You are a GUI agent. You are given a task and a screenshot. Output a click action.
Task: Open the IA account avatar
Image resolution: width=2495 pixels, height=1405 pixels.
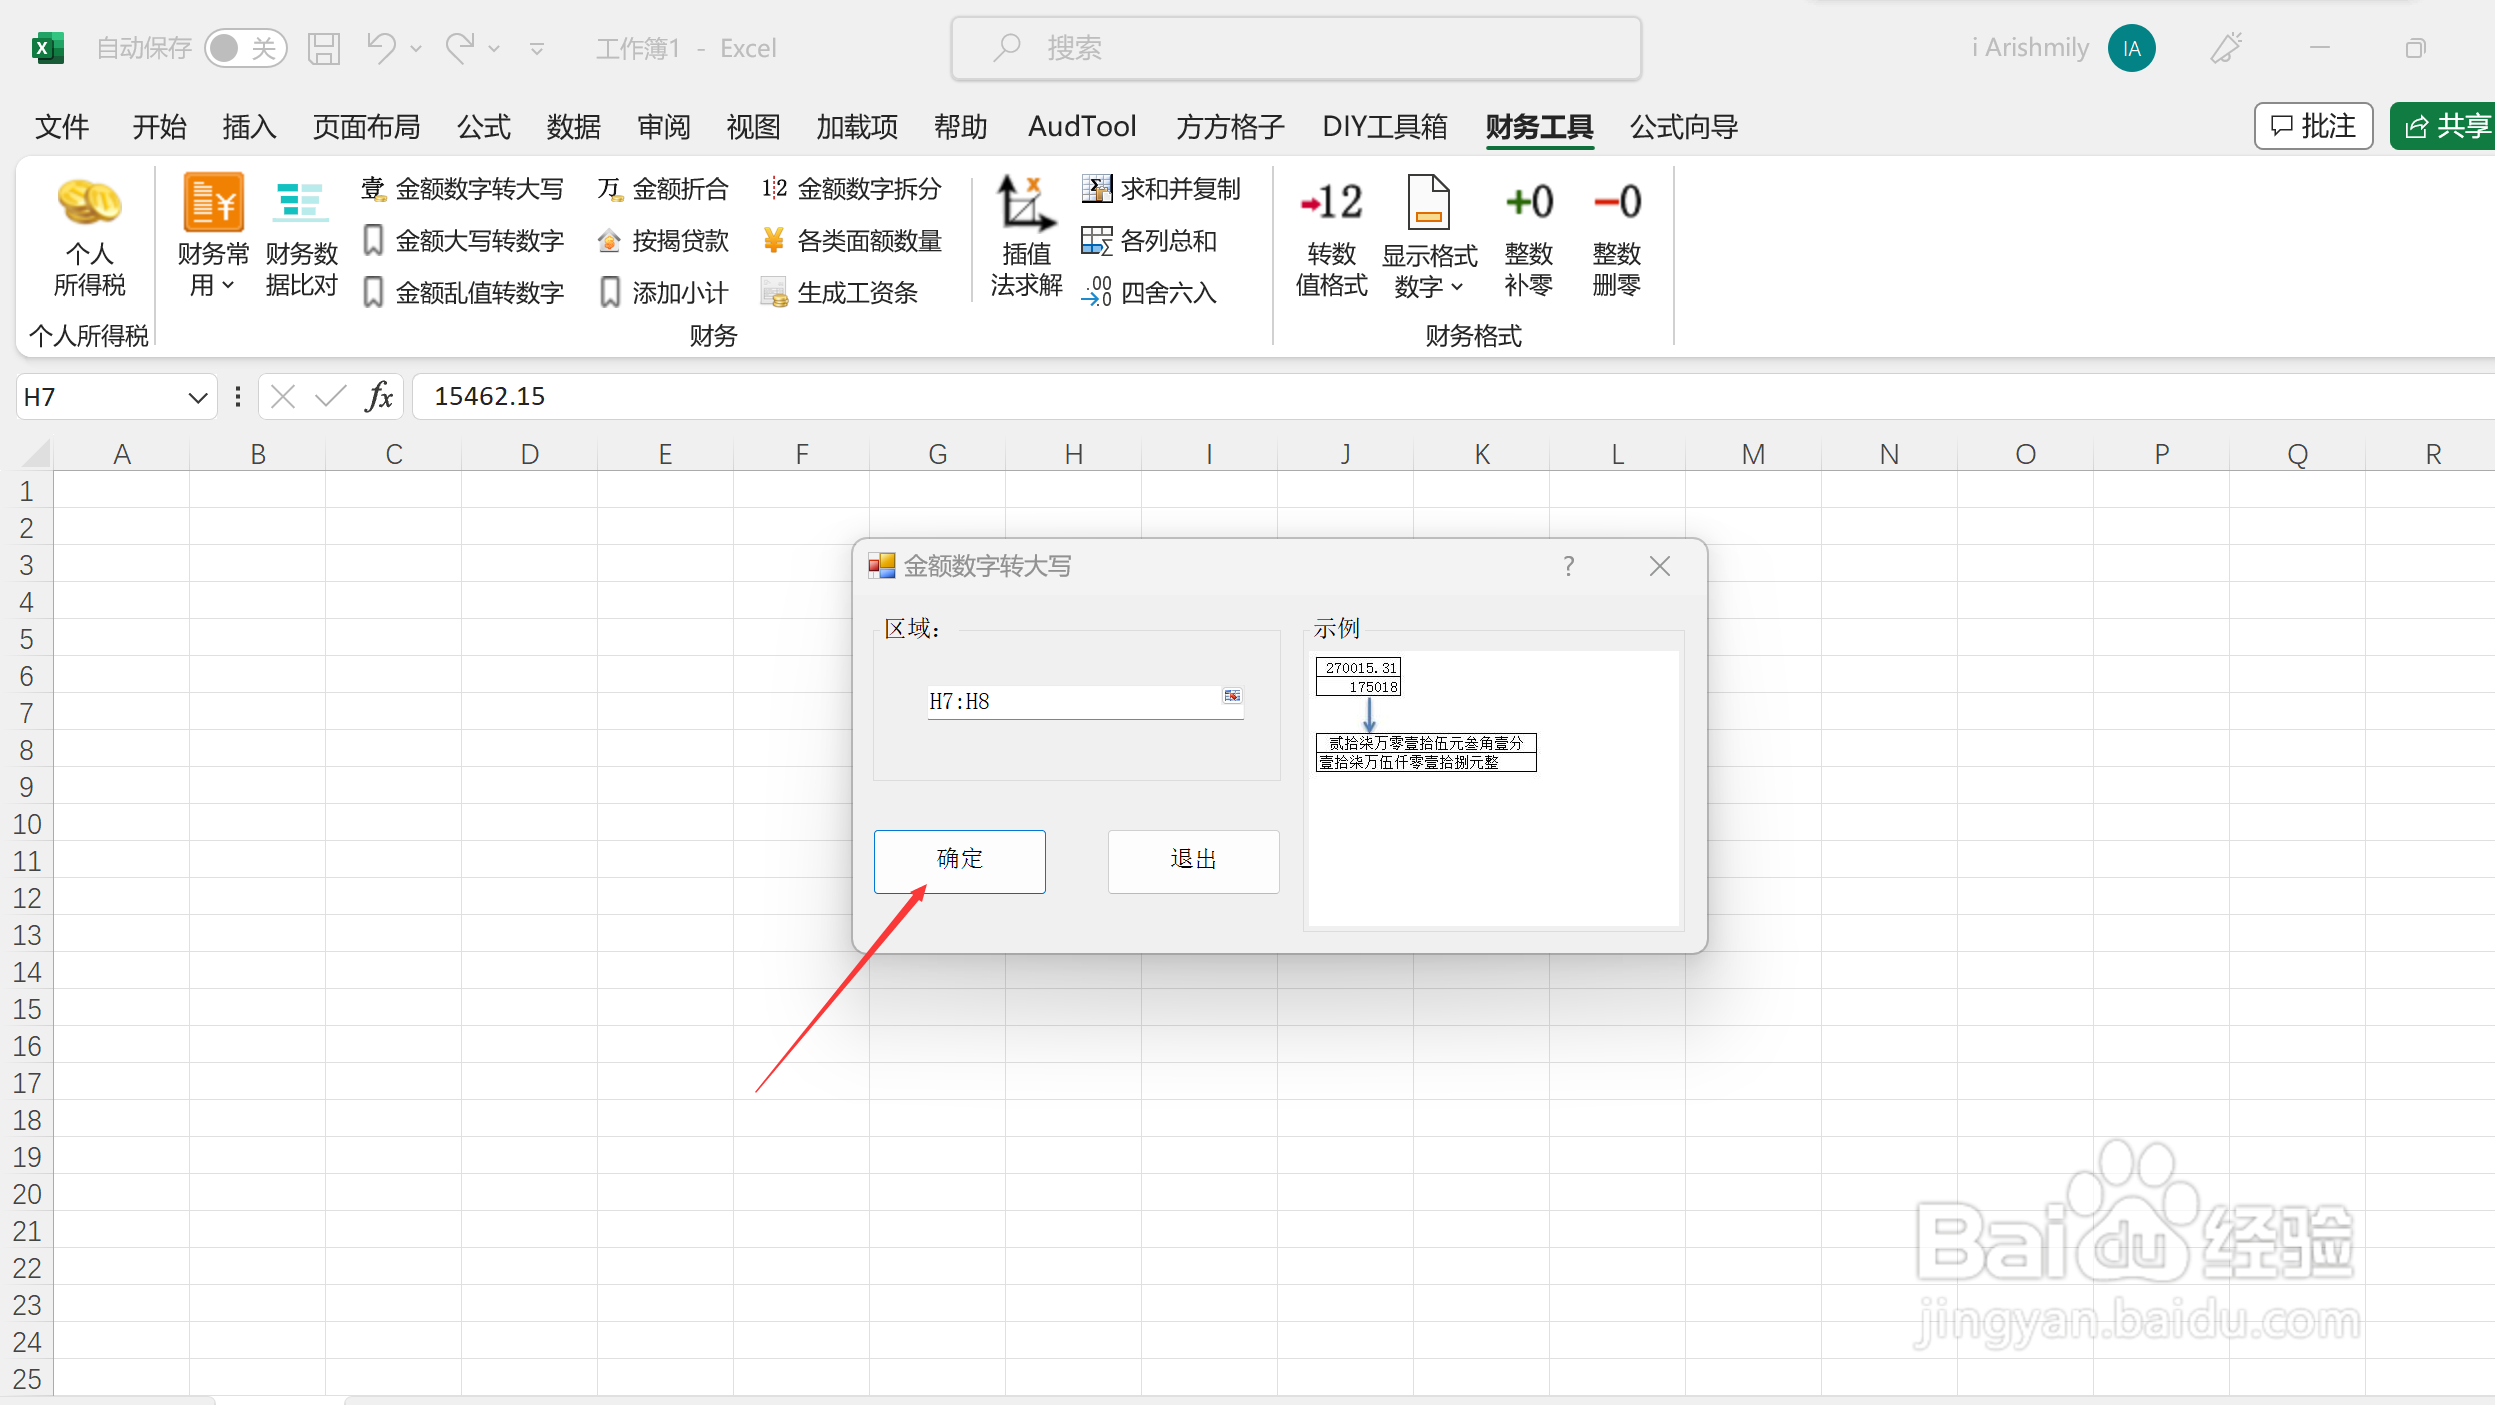point(2131,48)
